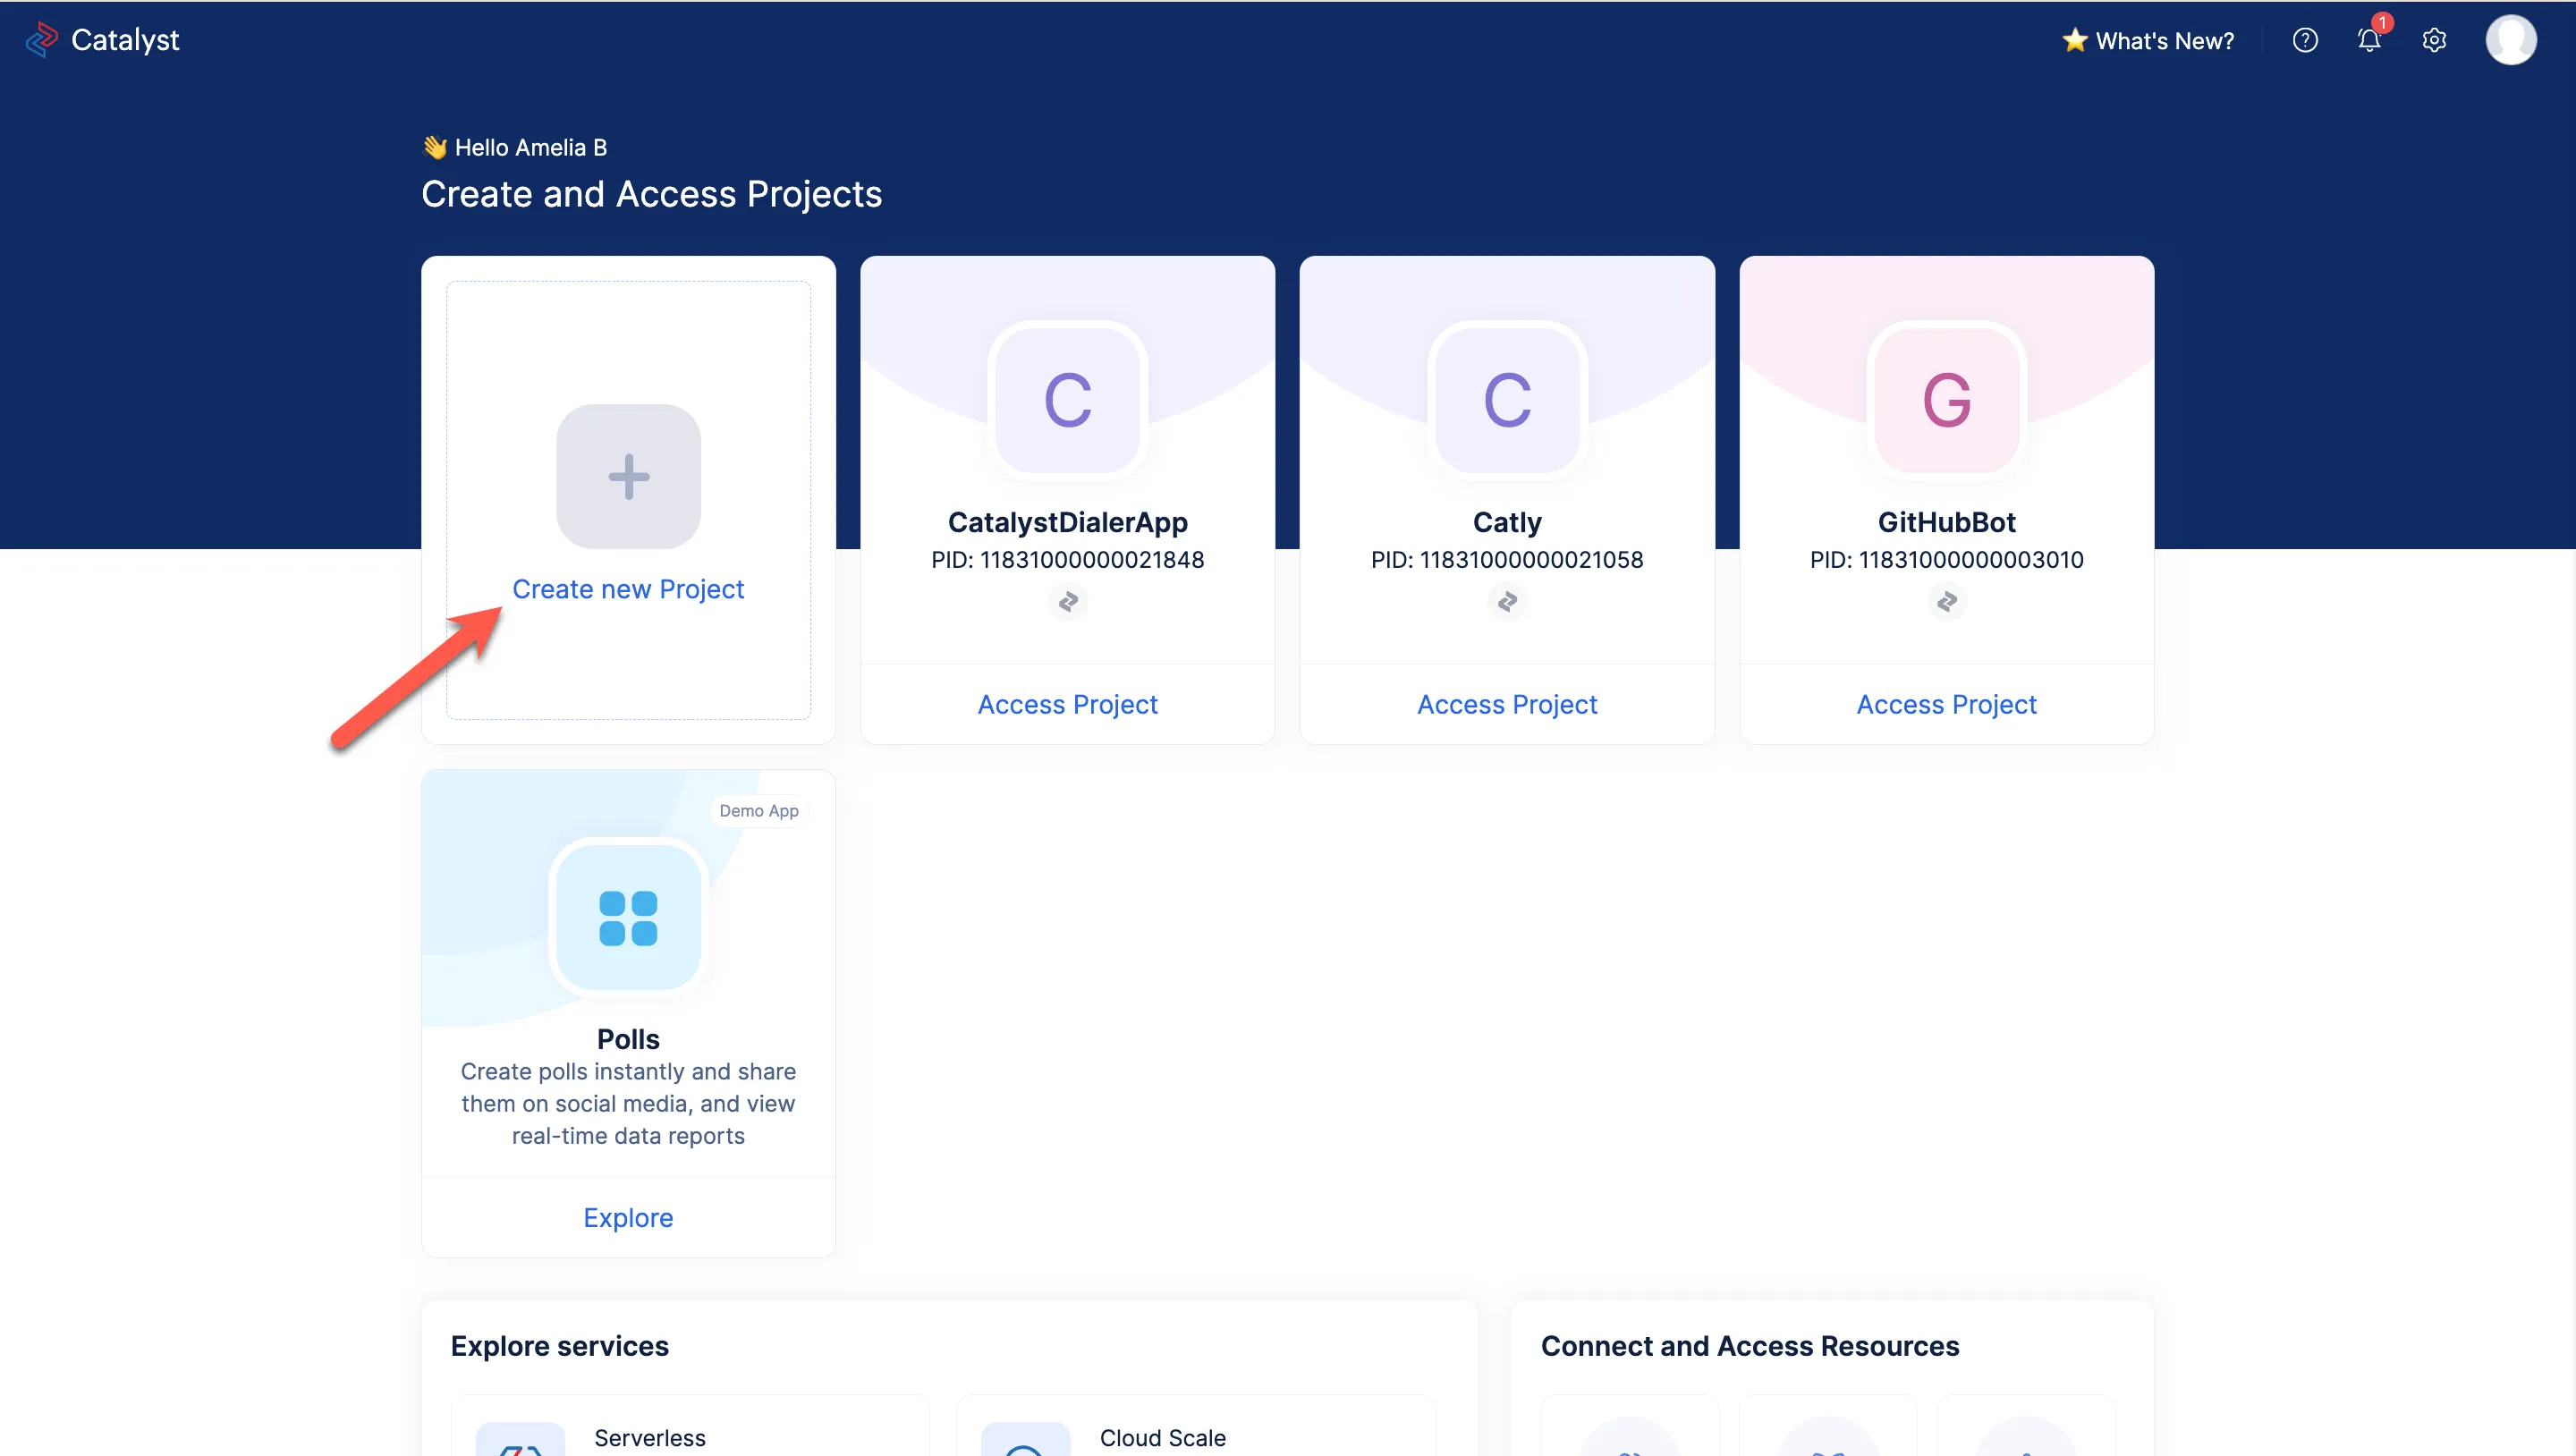This screenshot has height=1456, width=2576.
Task: Click the Polls demo app grid icon
Action: coord(628,918)
